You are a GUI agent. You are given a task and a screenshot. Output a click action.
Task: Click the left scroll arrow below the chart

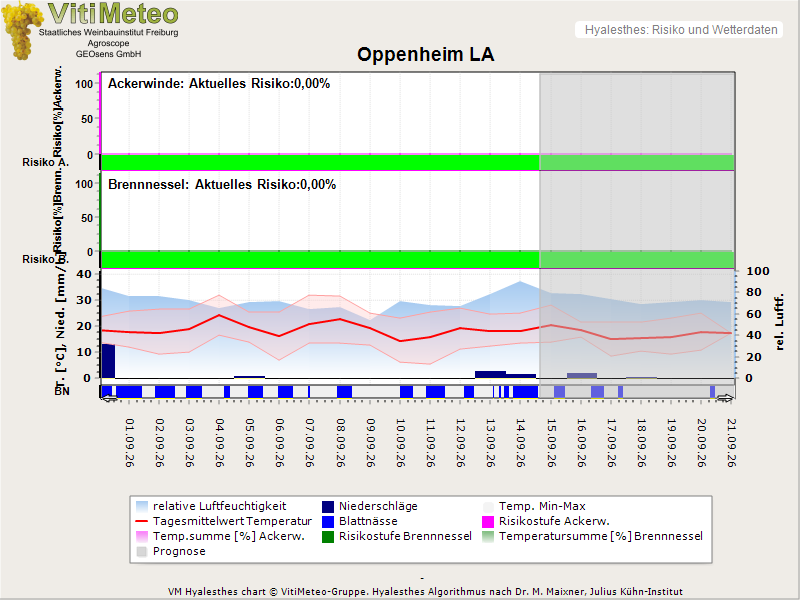[x=109, y=398]
